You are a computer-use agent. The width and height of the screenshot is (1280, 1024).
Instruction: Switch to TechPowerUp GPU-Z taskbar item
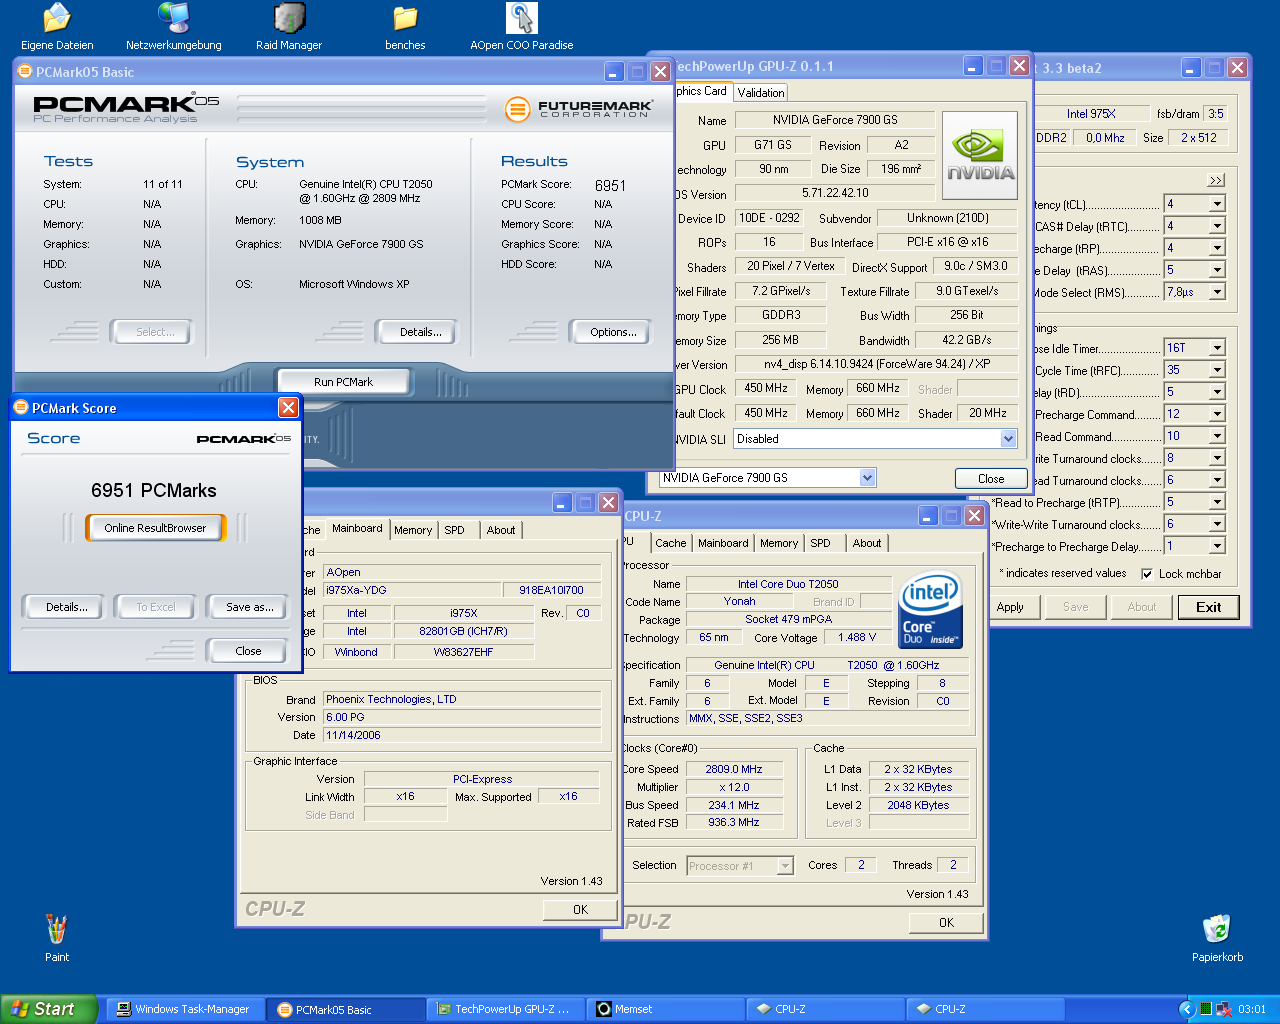[x=506, y=1009]
